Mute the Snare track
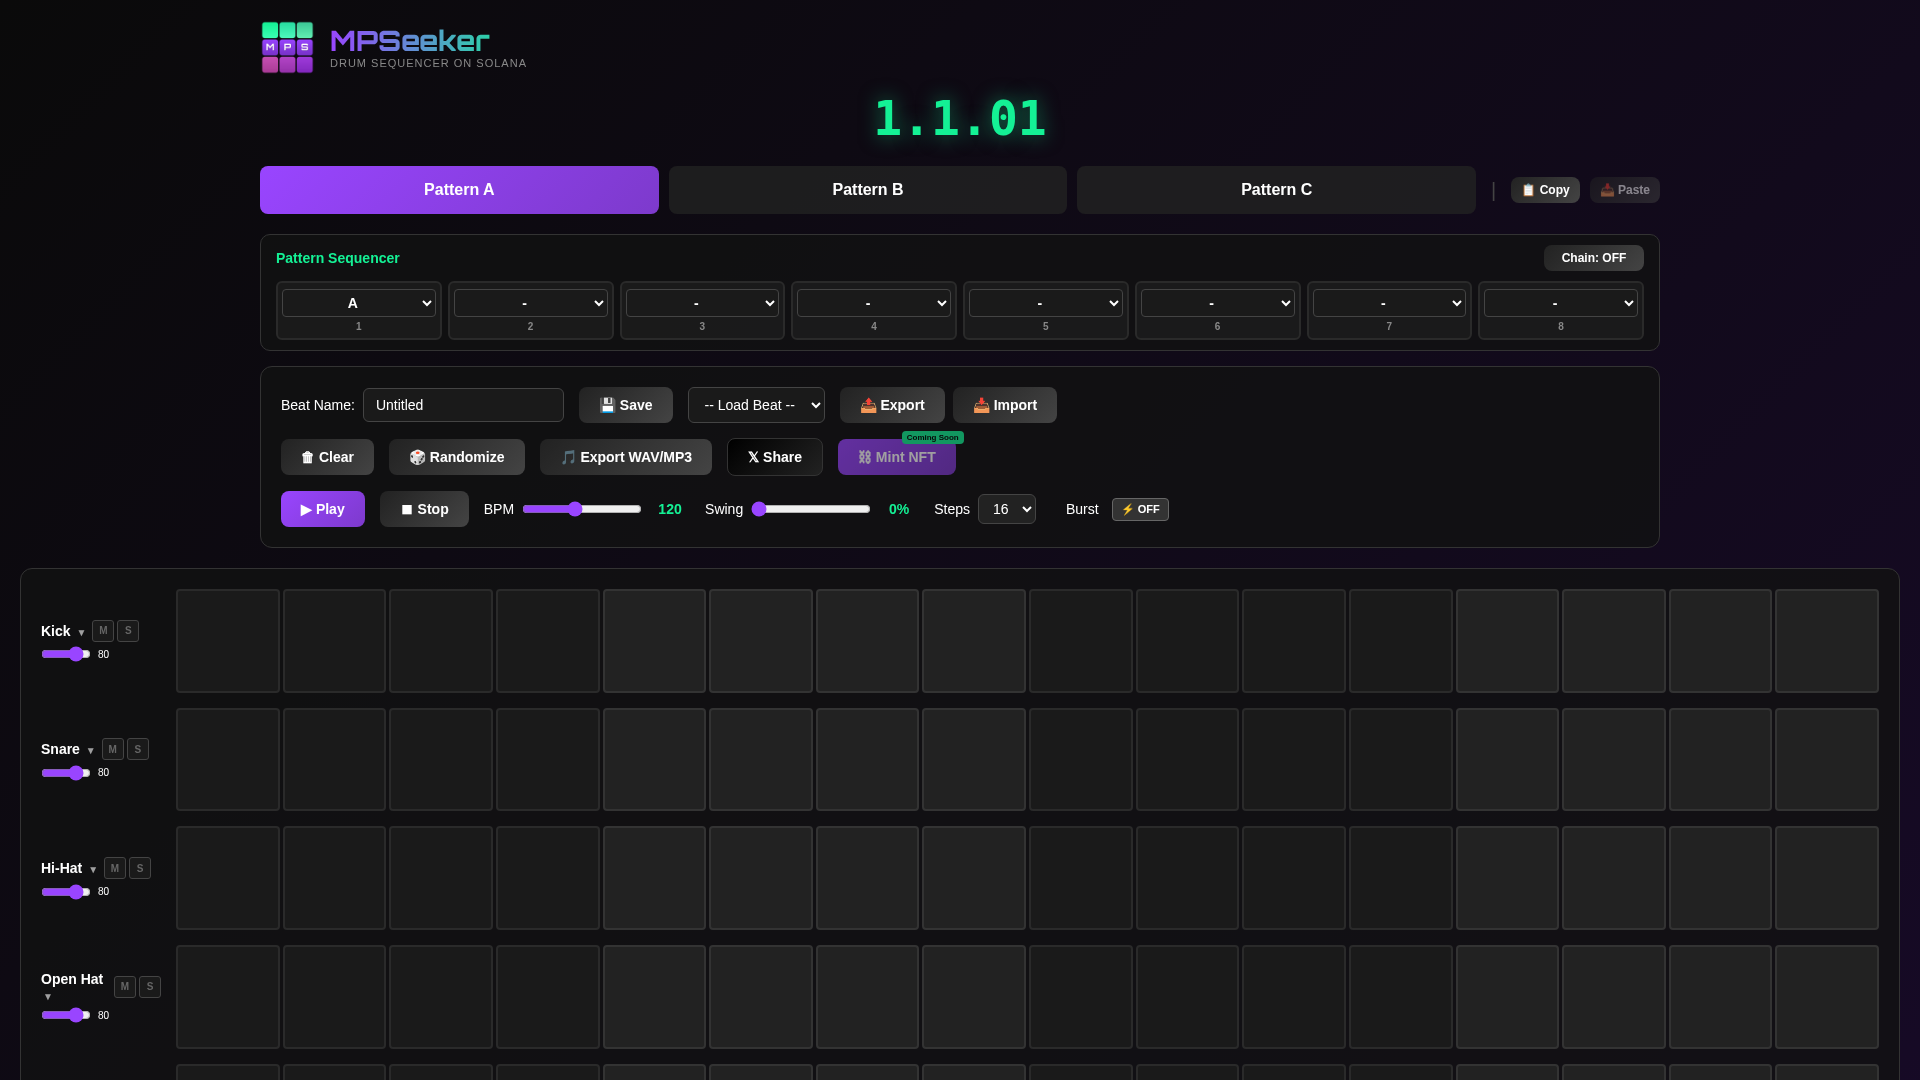 pos(113,749)
